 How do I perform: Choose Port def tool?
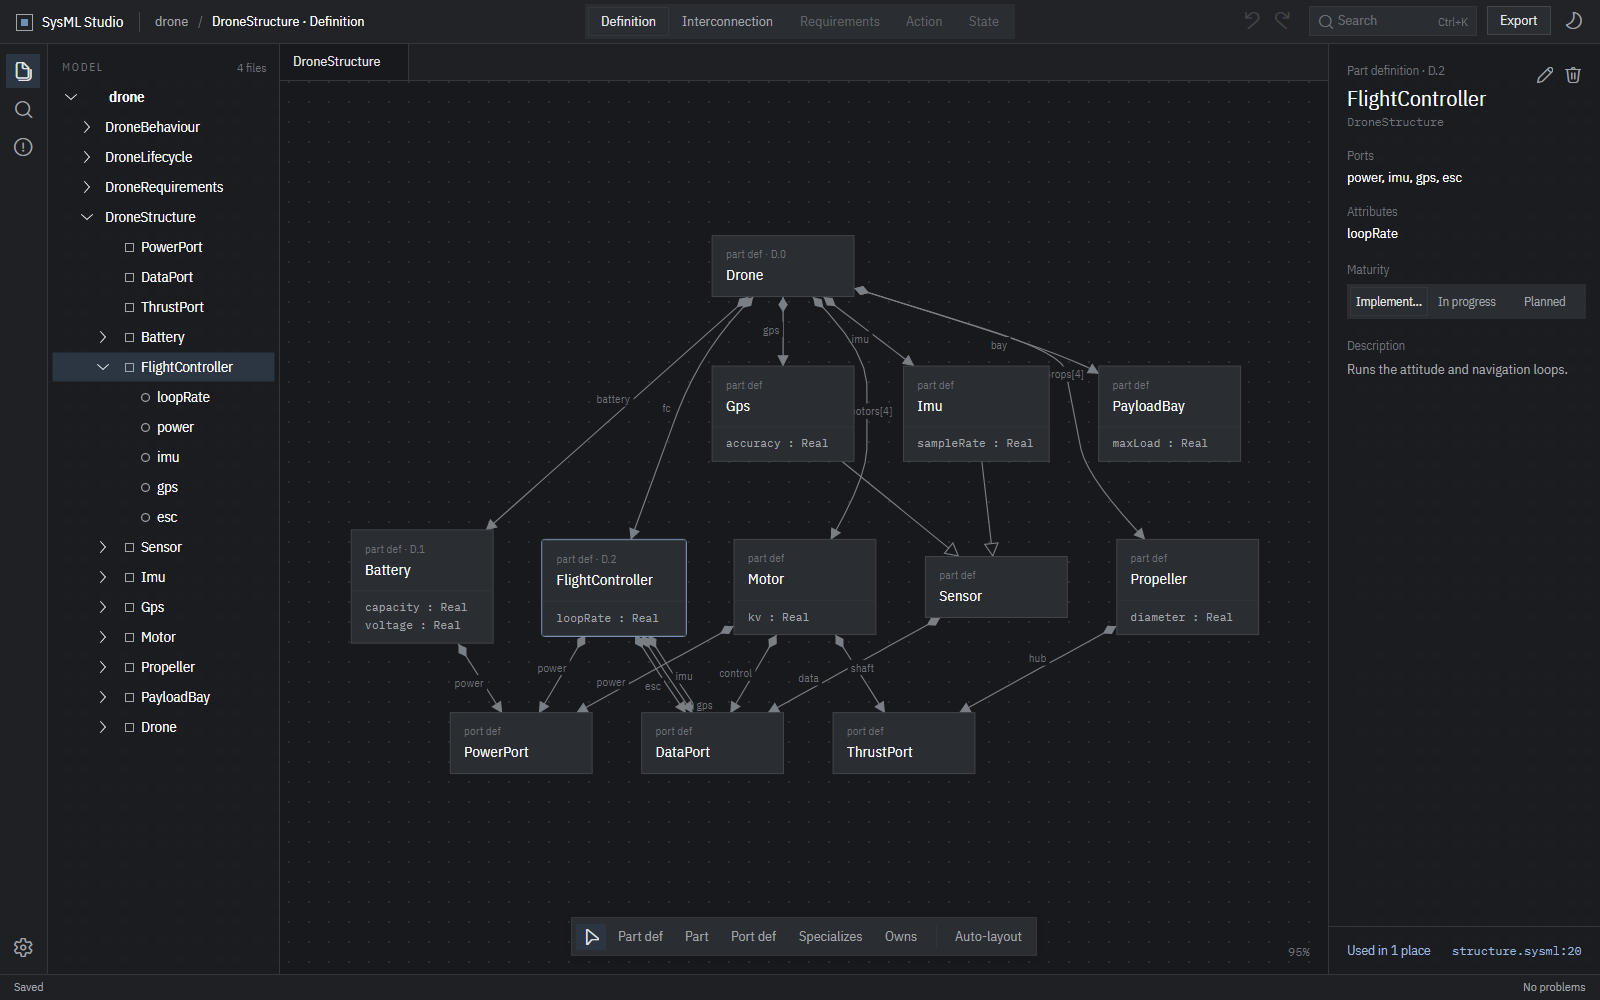(x=753, y=937)
